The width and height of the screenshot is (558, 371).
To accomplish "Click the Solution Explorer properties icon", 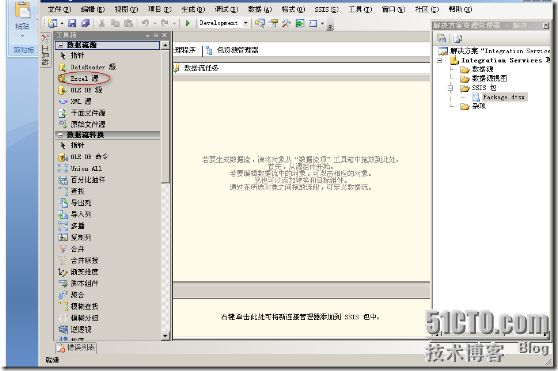I will [x=441, y=38].
